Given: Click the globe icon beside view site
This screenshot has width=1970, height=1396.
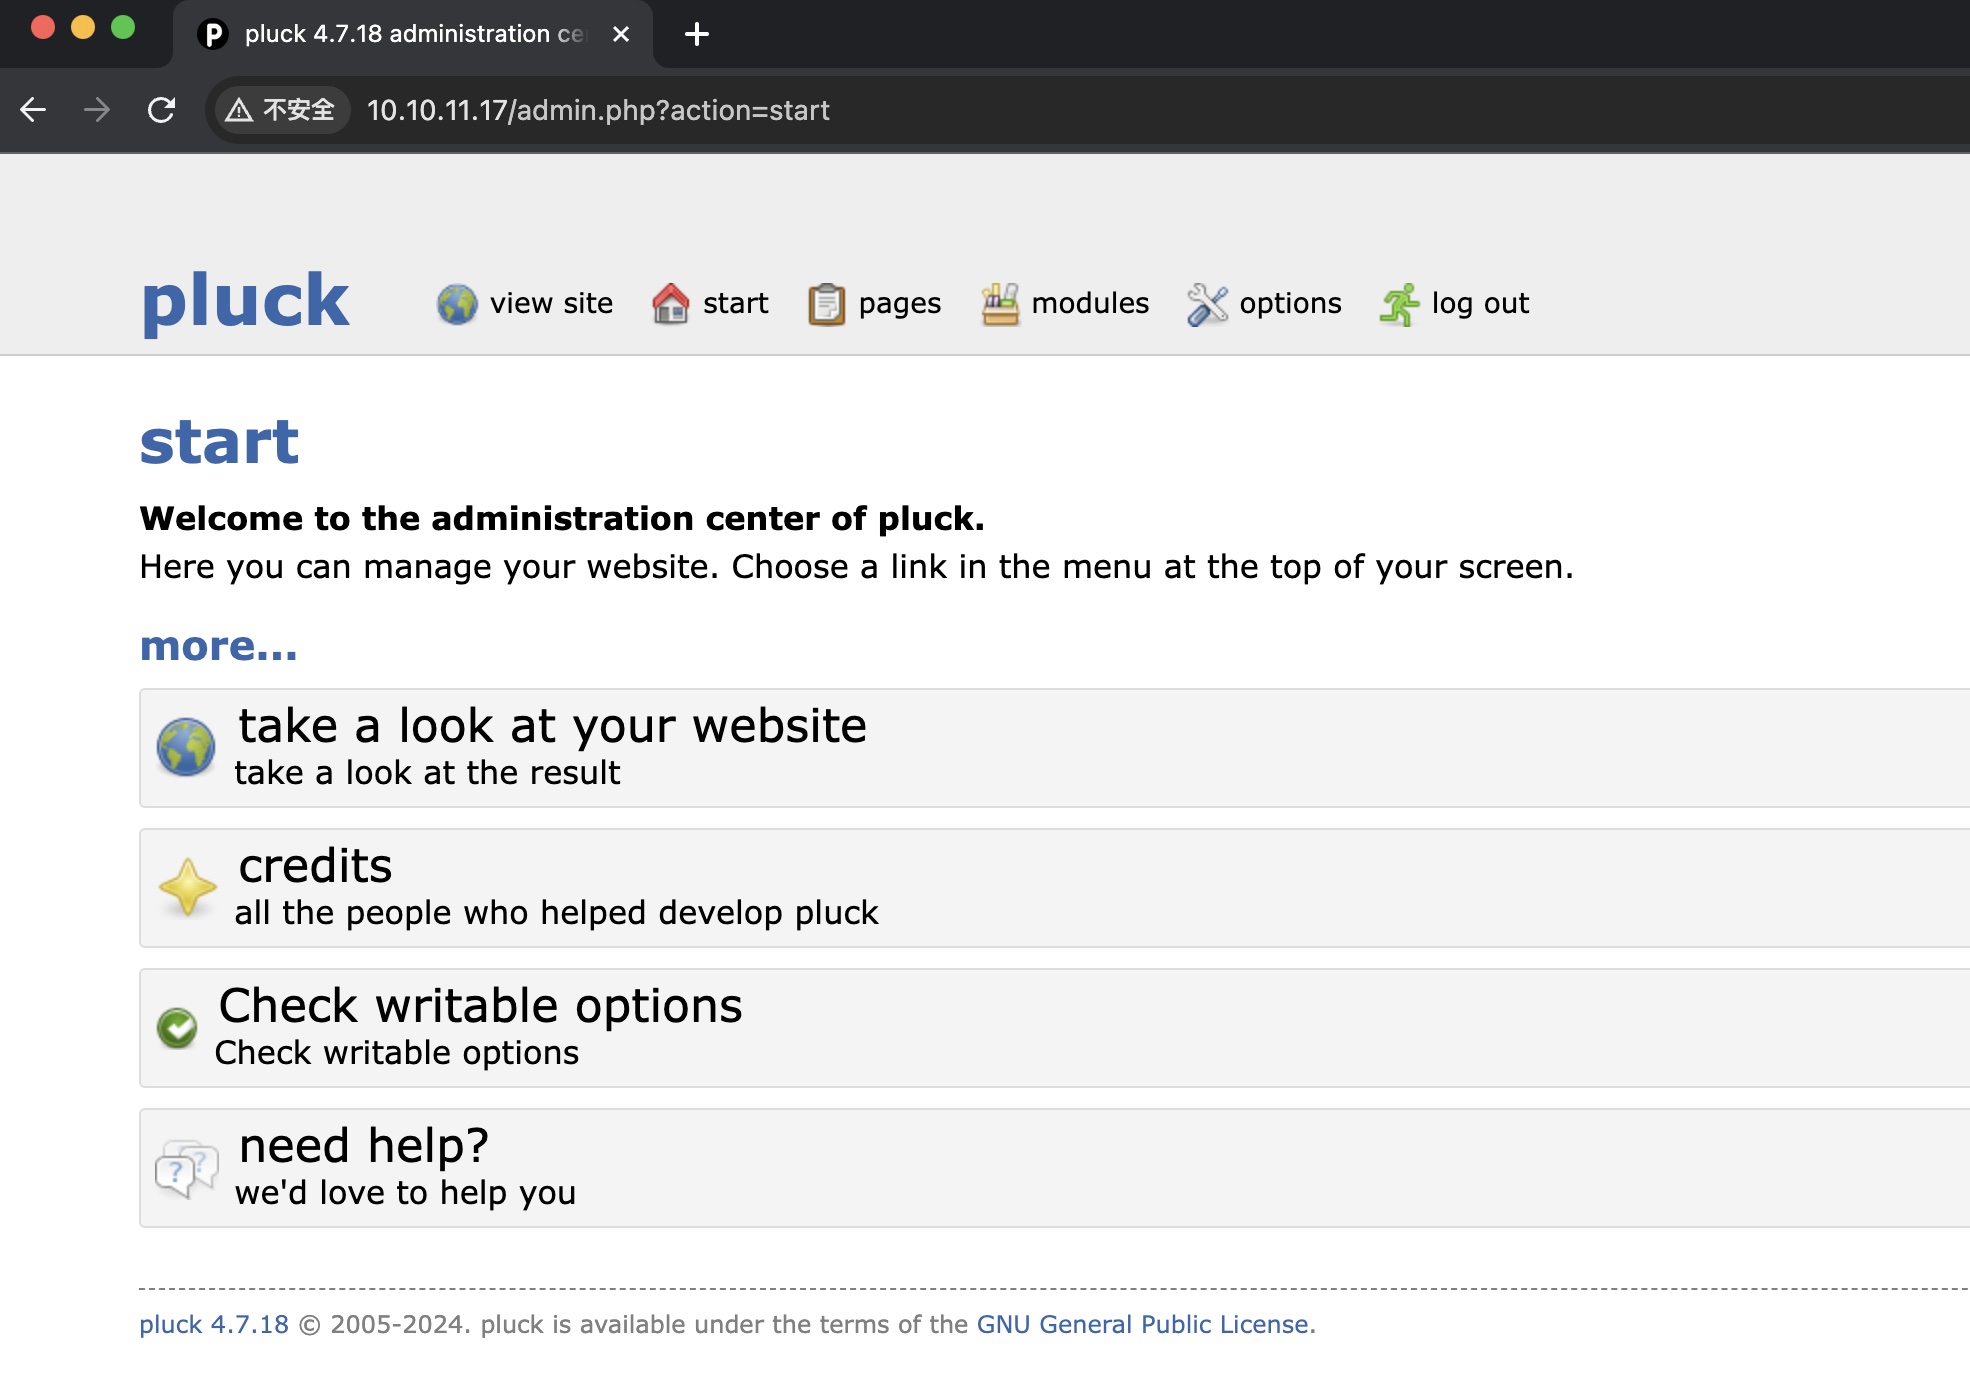Looking at the screenshot, I should coord(457,304).
